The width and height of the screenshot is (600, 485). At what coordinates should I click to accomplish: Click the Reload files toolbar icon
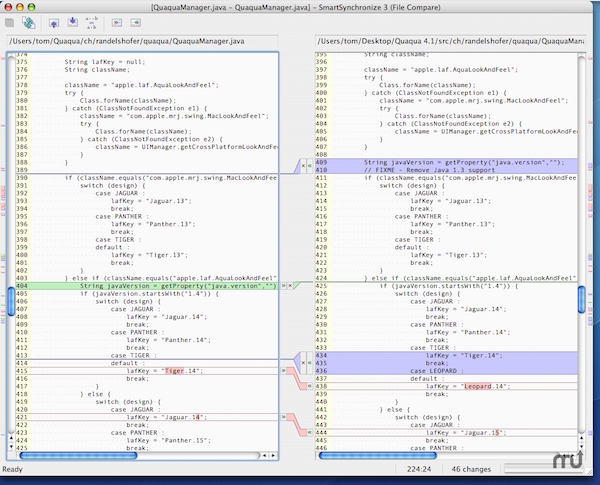click(x=30, y=20)
